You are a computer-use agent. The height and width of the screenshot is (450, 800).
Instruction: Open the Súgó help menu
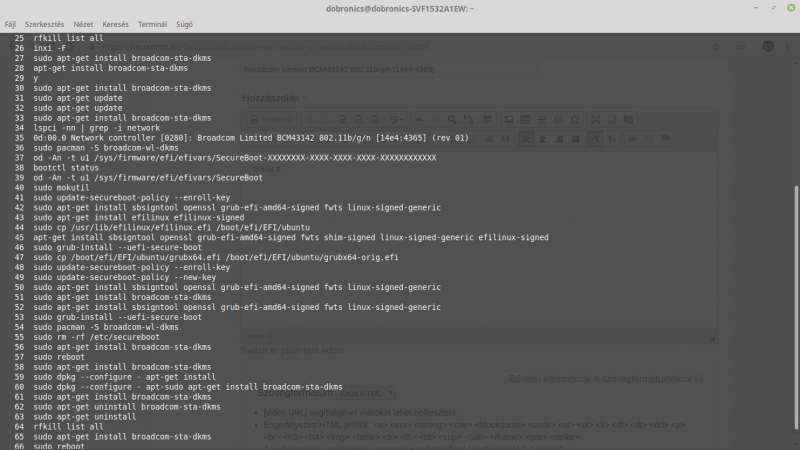184,24
